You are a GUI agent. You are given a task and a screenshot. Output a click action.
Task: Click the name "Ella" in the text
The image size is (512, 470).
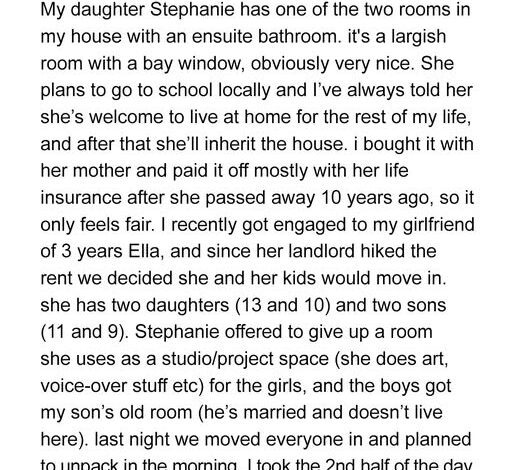tap(146, 251)
